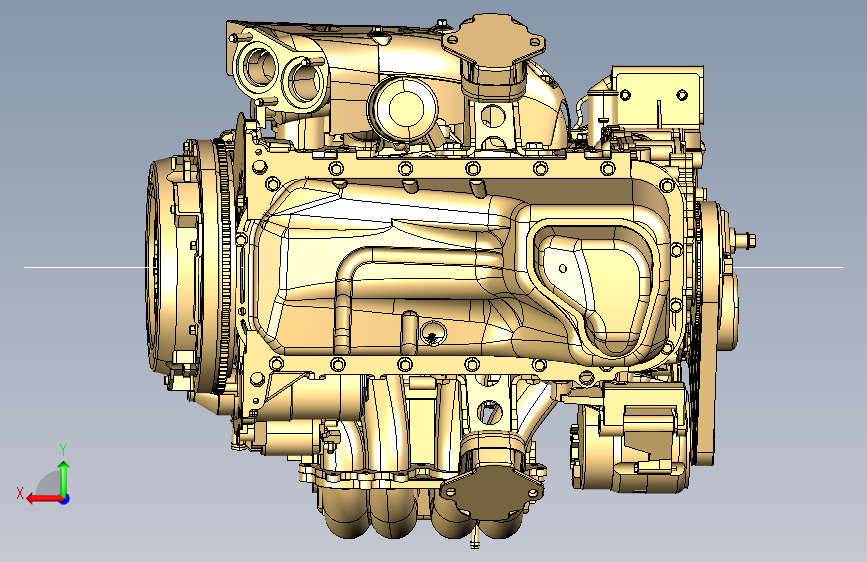
Task: Pick the twin throttle body inlet at top left
Action: [279, 71]
